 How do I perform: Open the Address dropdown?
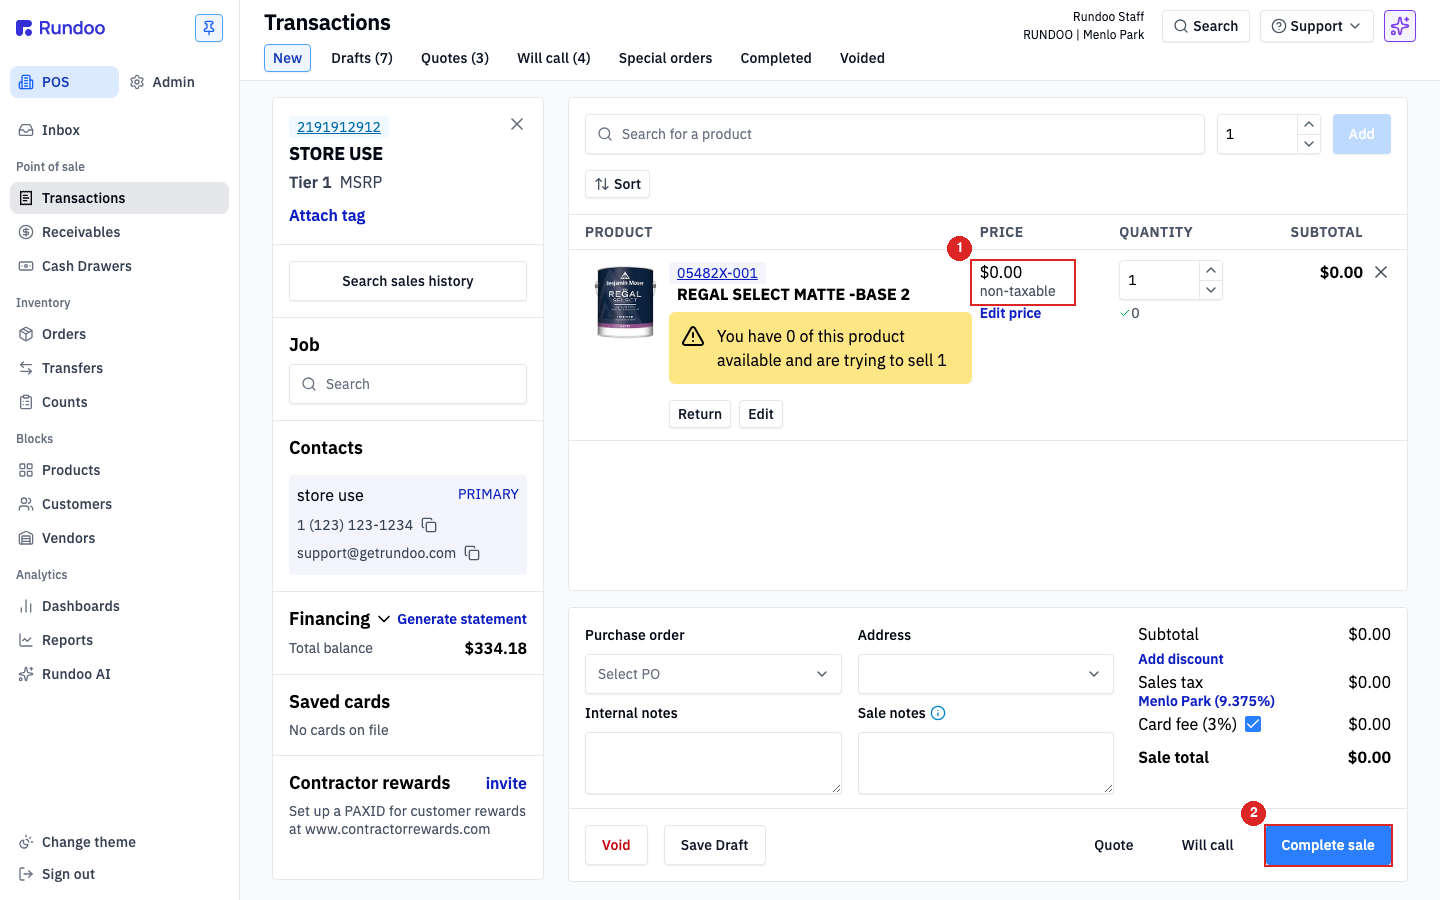click(986, 674)
